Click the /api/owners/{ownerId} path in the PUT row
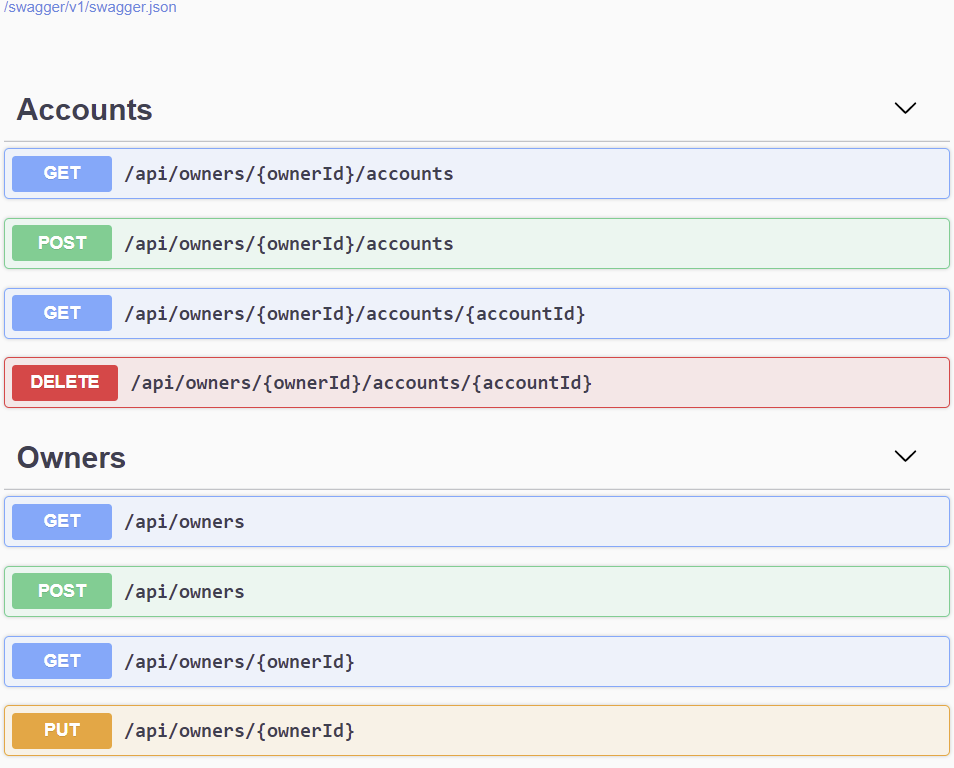Viewport: 954px width, 768px height. 239,731
